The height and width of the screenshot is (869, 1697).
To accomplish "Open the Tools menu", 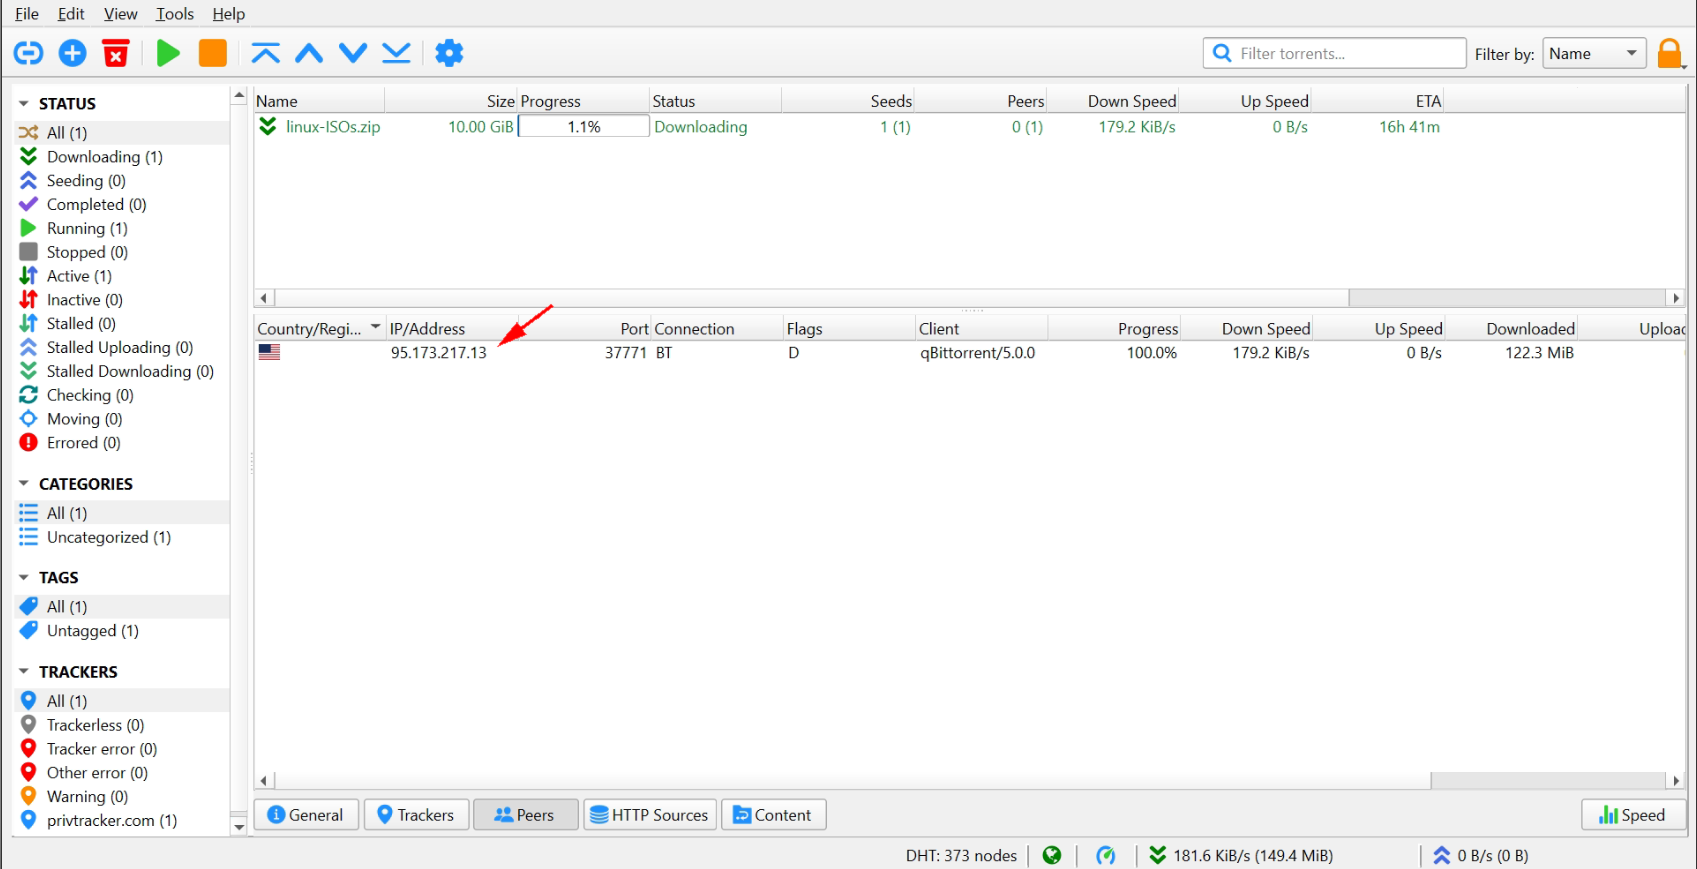I will pos(175,14).
